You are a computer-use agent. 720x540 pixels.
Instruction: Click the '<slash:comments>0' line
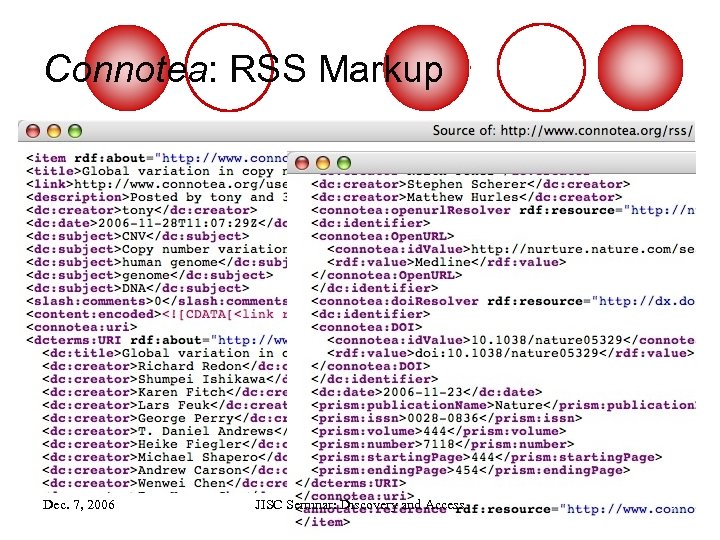click(x=157, y=301)
